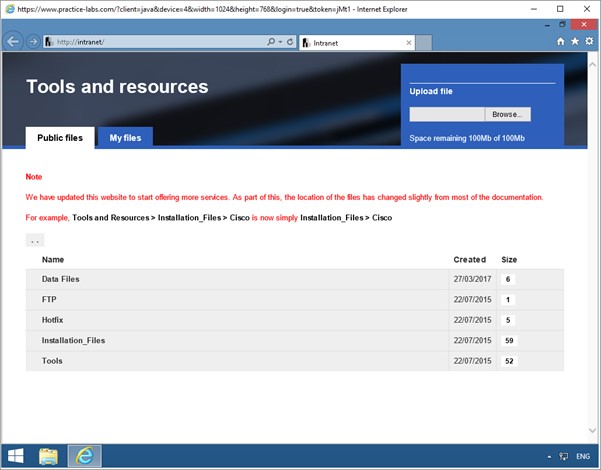Open the Windows Start menu
Image resolution: width=601 pixels, height=470 pixels.
[16, 456]
